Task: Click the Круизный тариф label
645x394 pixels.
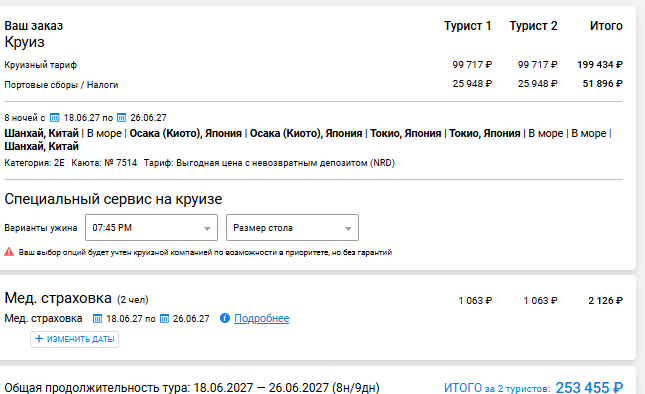Action: pyautogui.click(x=40, y=65)
